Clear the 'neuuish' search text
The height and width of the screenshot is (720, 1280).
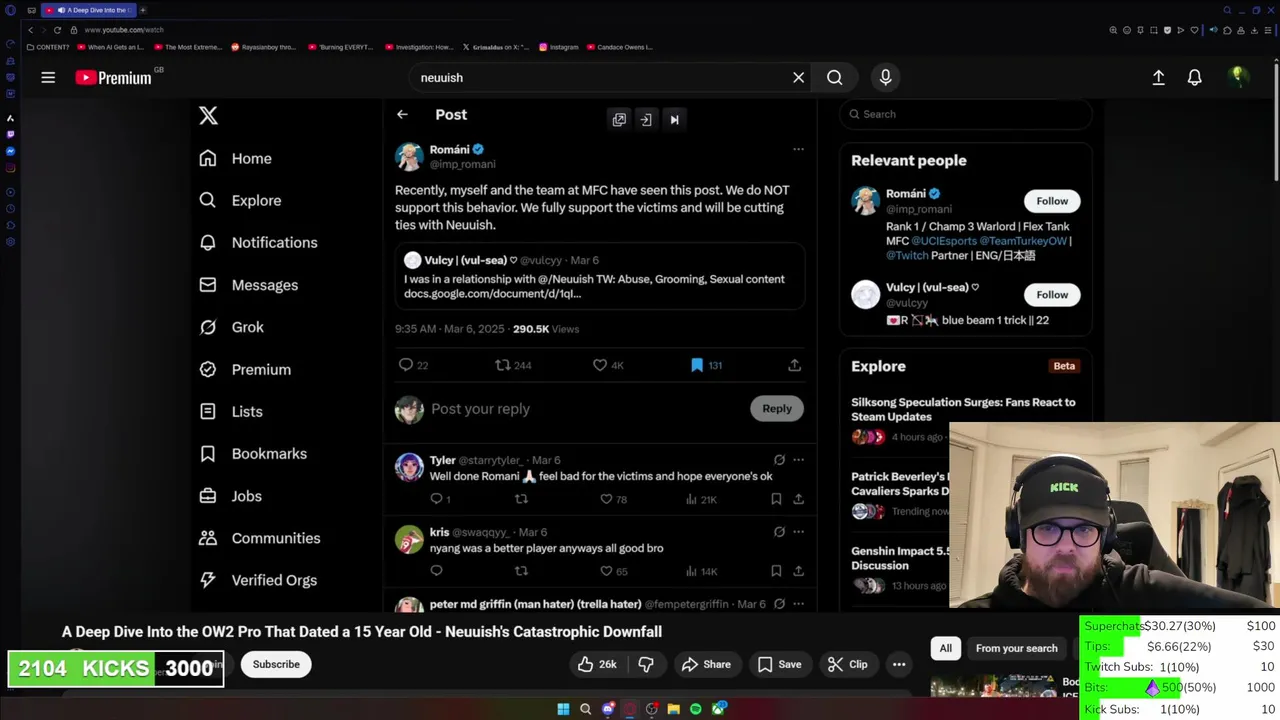[798, 77]
